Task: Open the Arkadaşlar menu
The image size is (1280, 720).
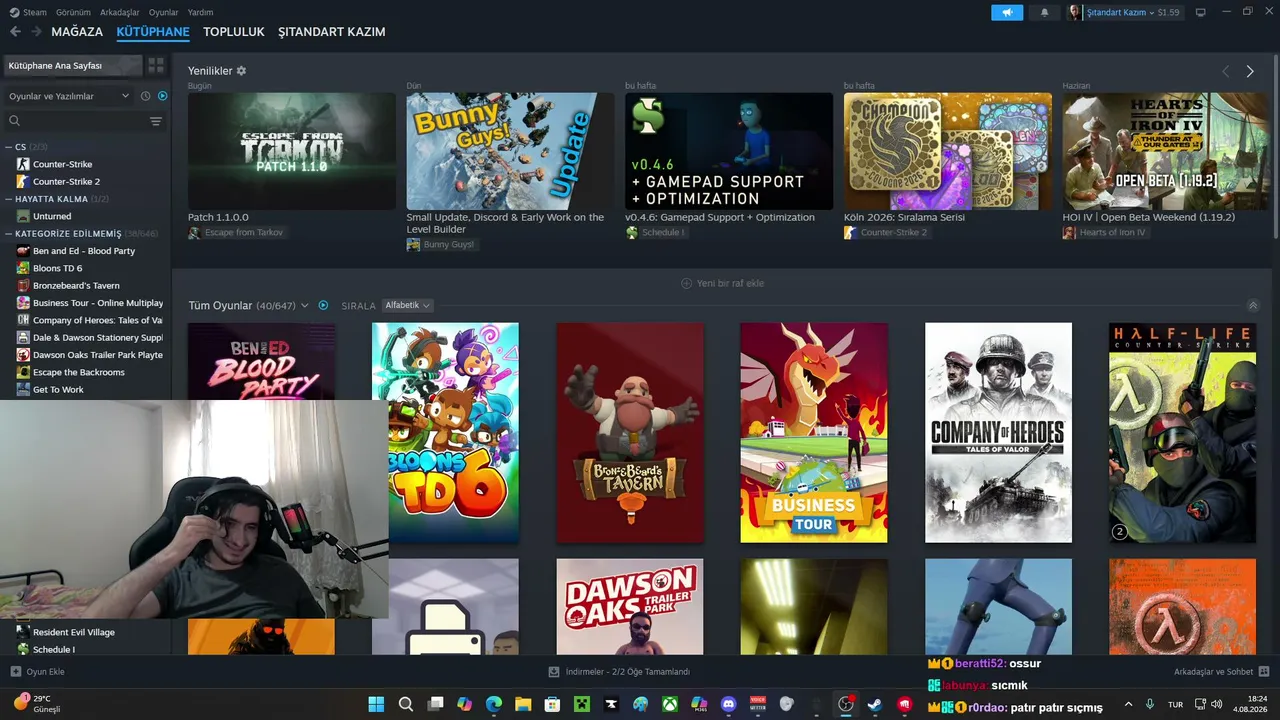Action: point(120,12)
